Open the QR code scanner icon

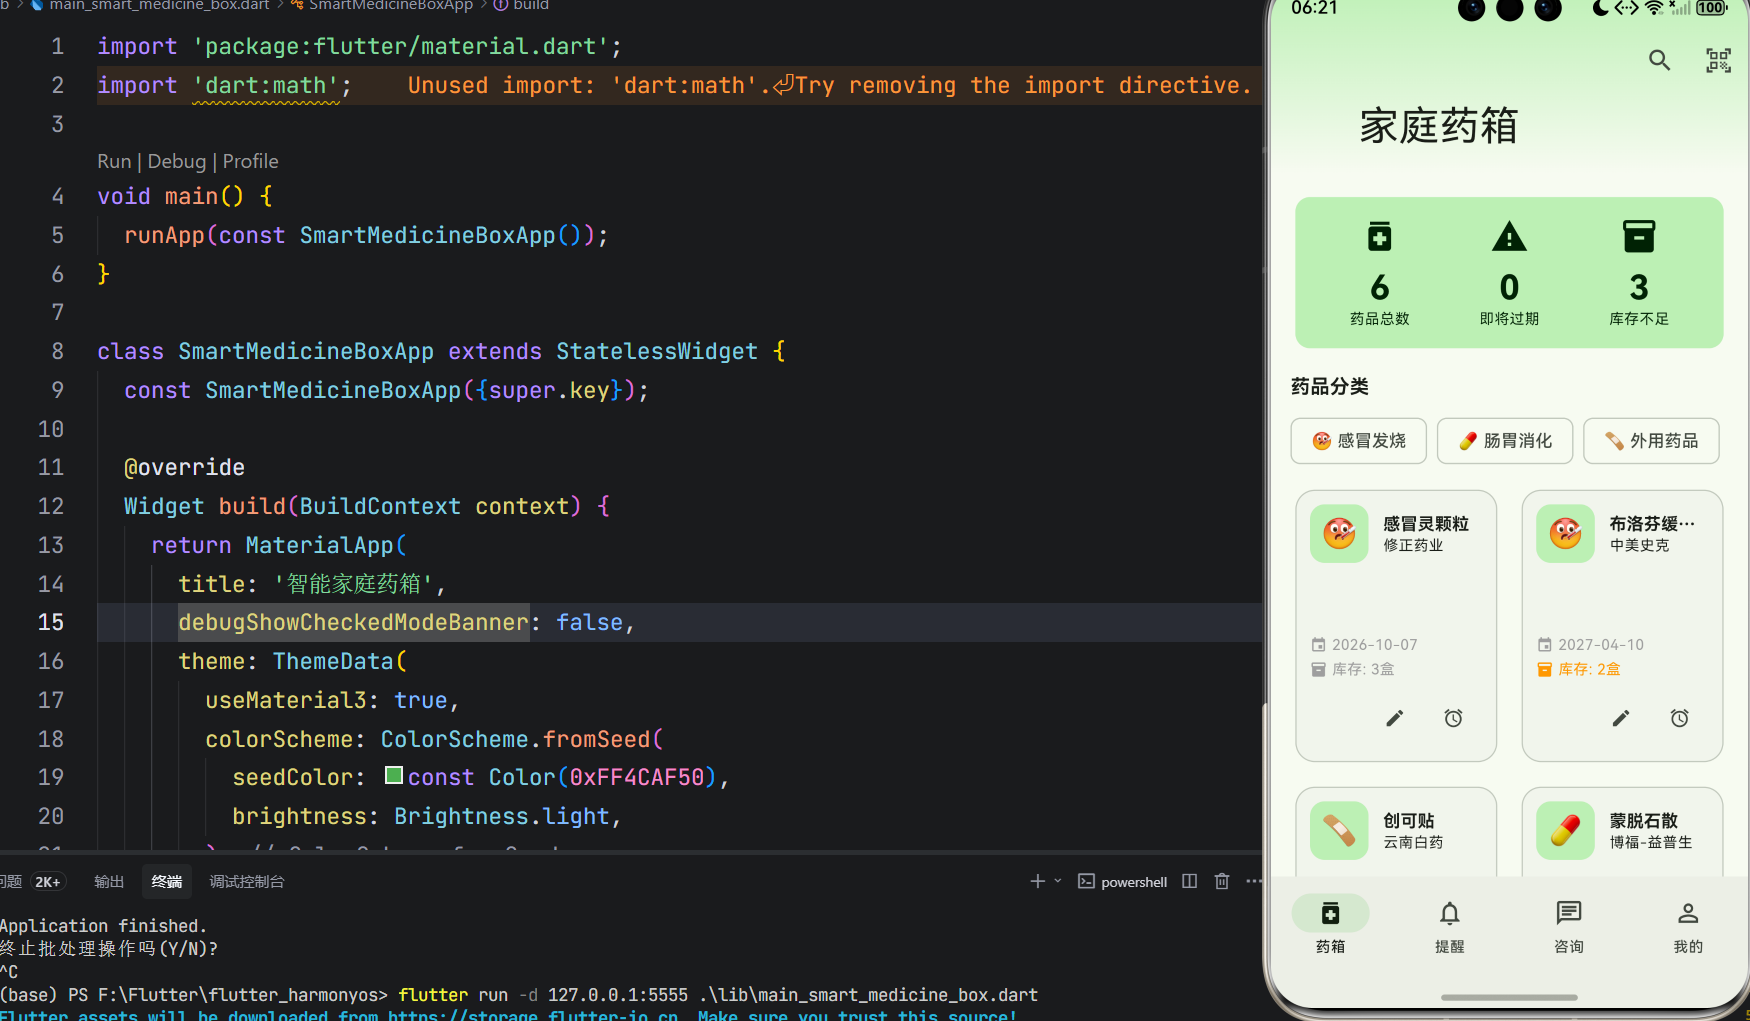[x=1718, y=61]
